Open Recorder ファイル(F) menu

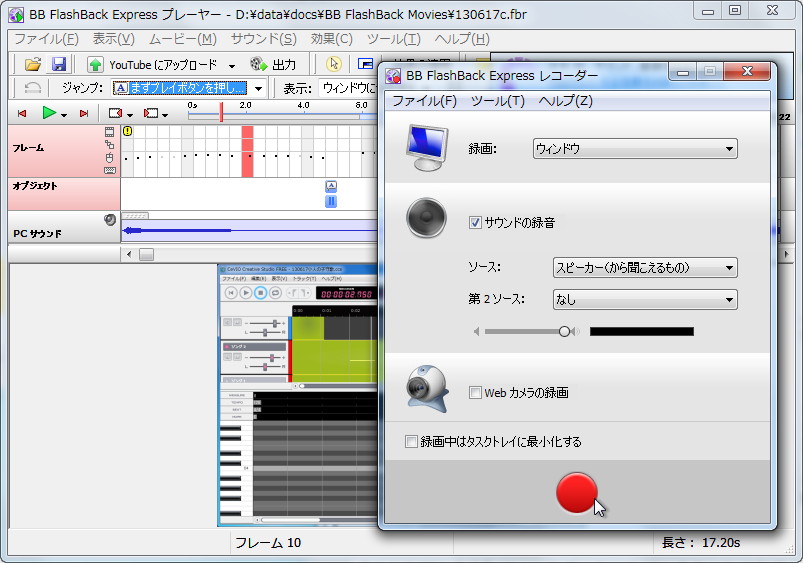tap(424, 101)
